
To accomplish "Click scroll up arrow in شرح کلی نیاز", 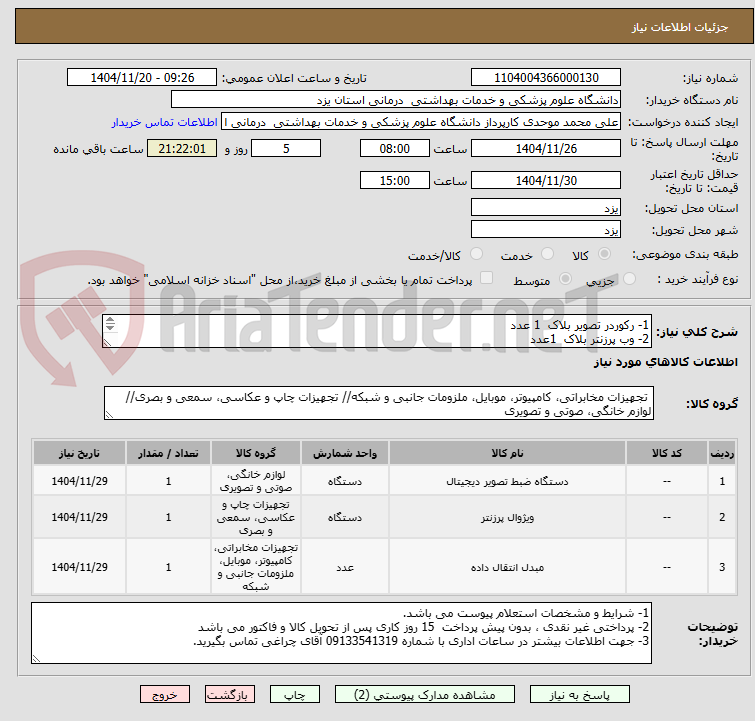I will coord(110,320).
